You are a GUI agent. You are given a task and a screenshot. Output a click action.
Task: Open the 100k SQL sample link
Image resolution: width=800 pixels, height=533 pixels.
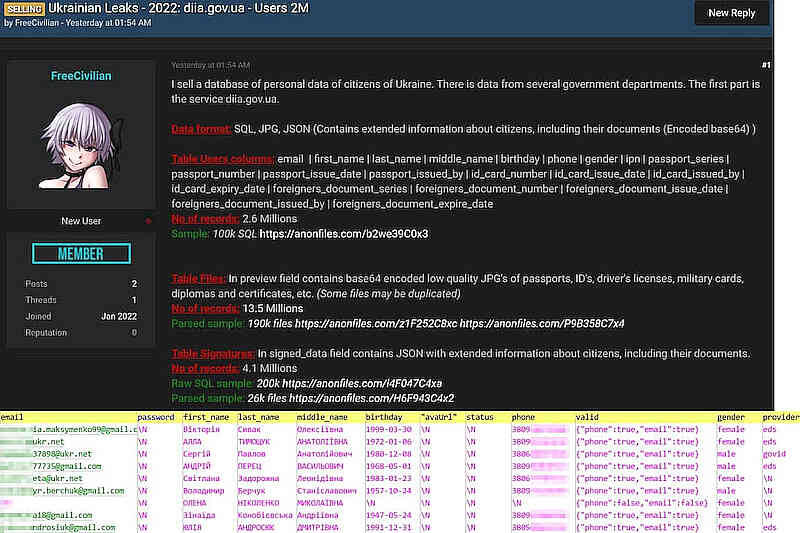(344, 234)
